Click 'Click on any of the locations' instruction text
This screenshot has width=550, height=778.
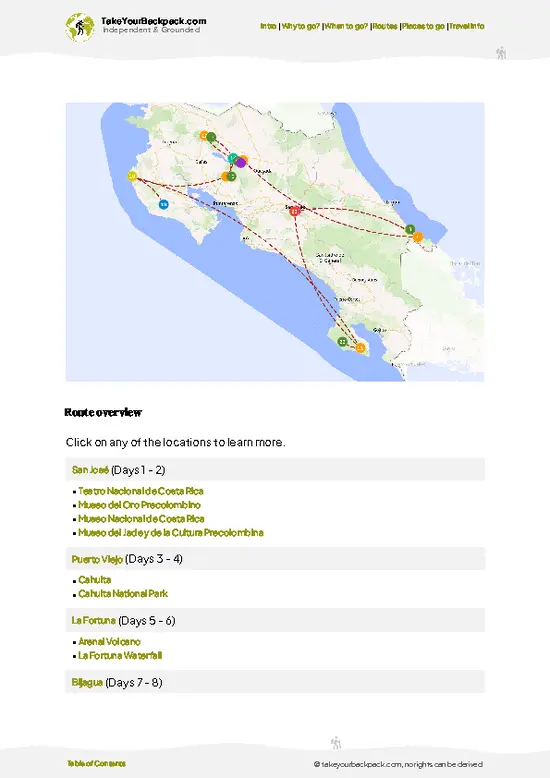pyautogui.click(x=175, y=443)
